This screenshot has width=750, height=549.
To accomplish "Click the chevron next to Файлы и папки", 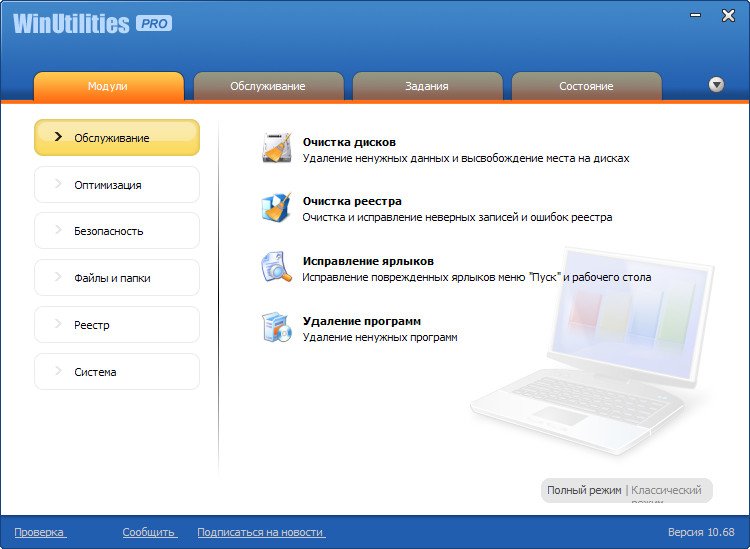I will pos(58,277).
